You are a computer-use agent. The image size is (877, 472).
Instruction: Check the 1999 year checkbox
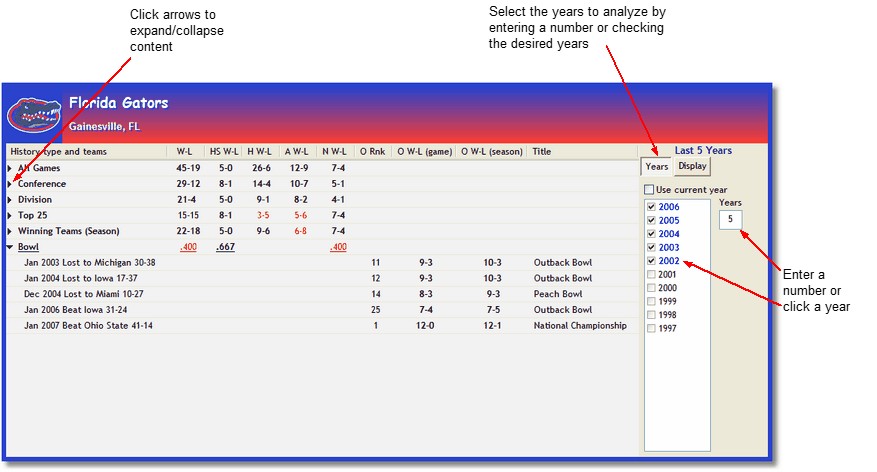click(651, 301)
